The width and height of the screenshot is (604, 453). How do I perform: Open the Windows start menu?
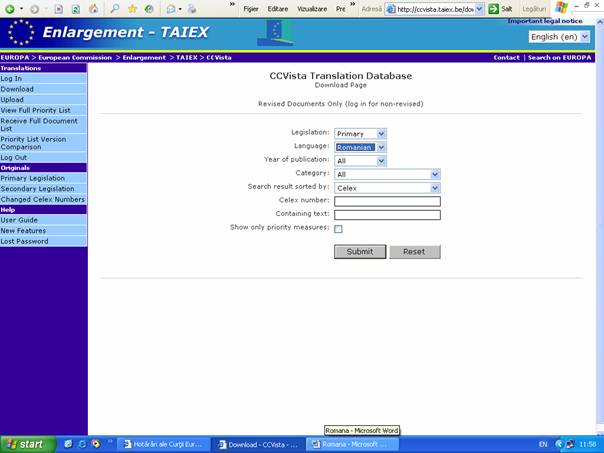point(28,445)
